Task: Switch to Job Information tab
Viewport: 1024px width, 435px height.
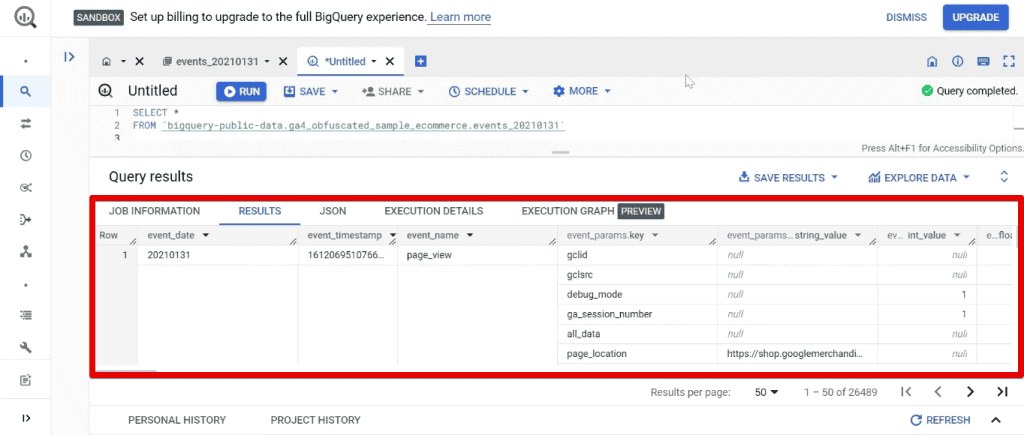Action: tap(155, 211)
